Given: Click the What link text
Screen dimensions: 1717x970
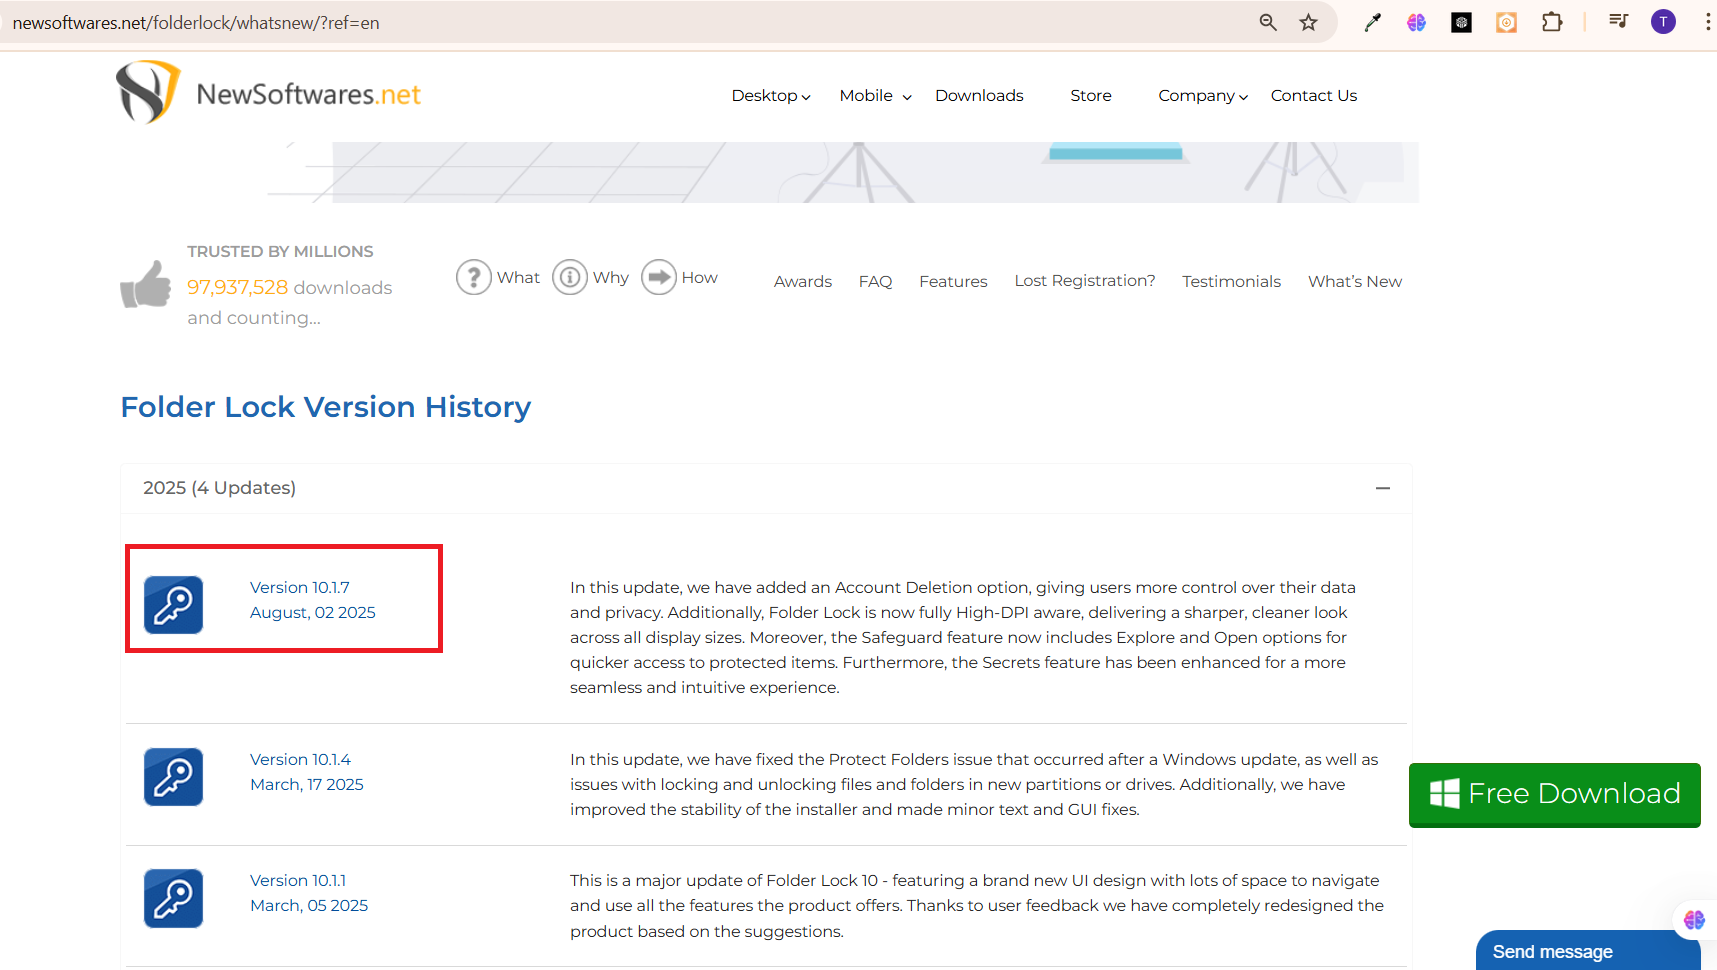Looking at the screenshot, I should (x=518, y=278).
